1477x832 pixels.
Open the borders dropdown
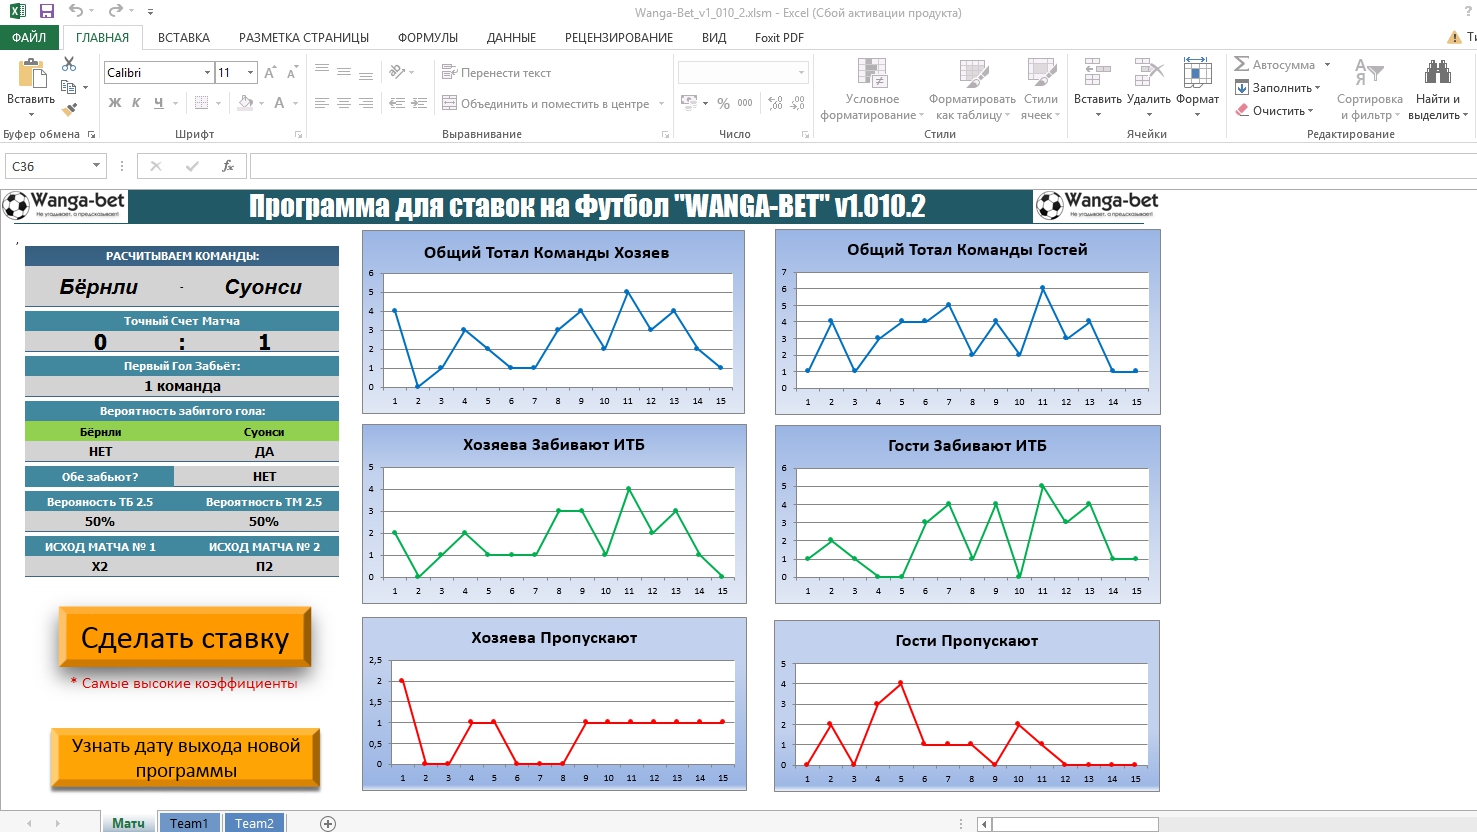pyautogui.click(x=219, y=103)
